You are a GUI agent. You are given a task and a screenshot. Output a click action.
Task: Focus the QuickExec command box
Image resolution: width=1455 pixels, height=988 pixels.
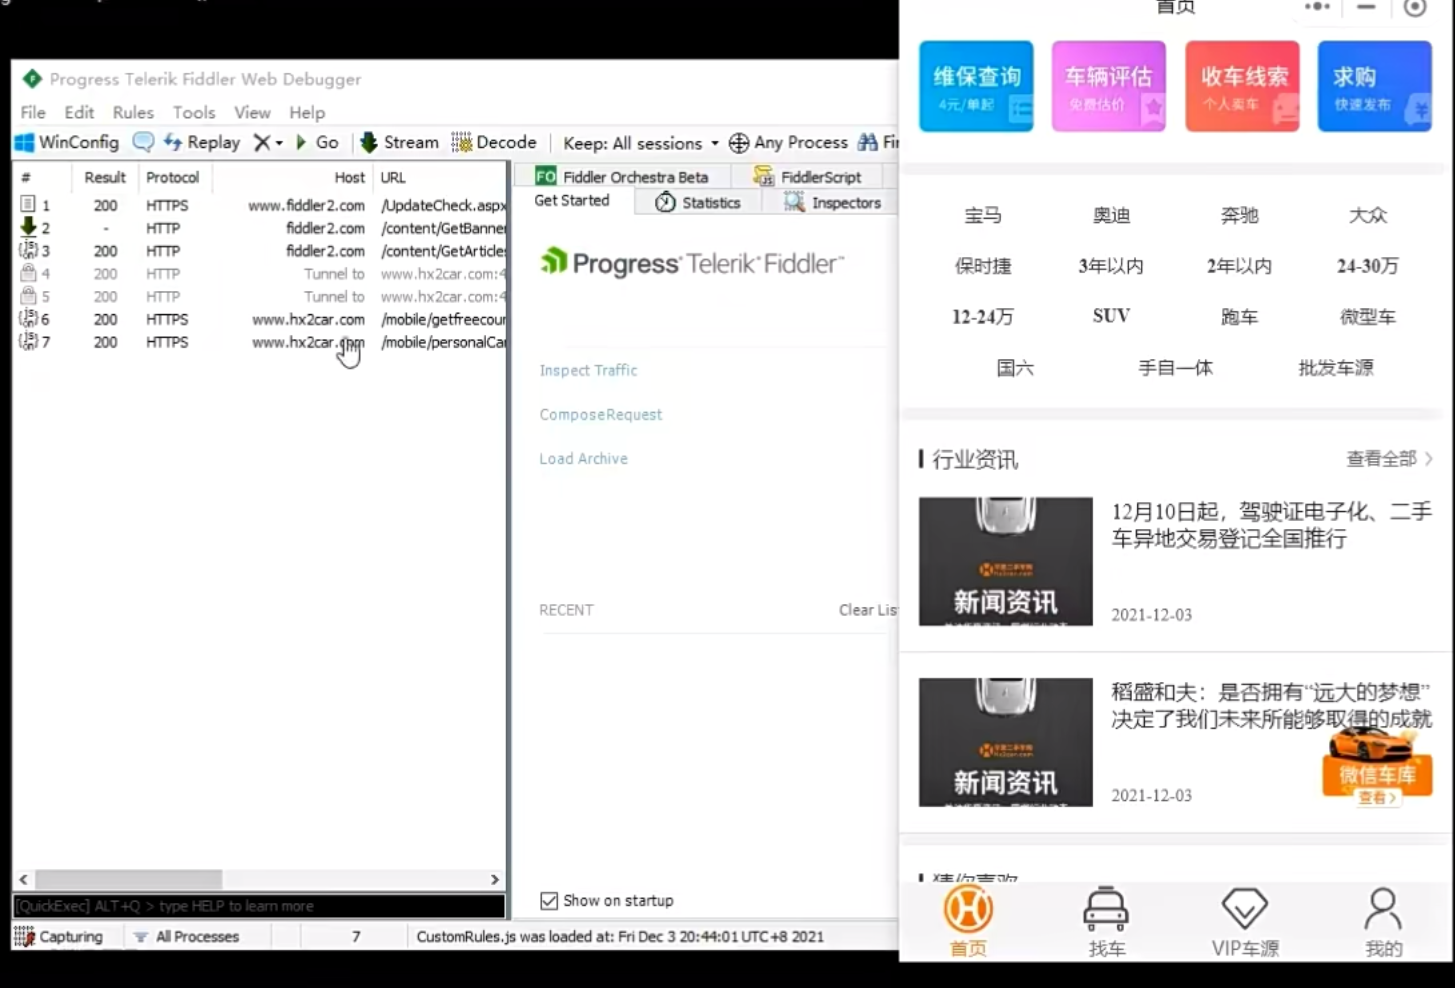click(x=259, y=906)
